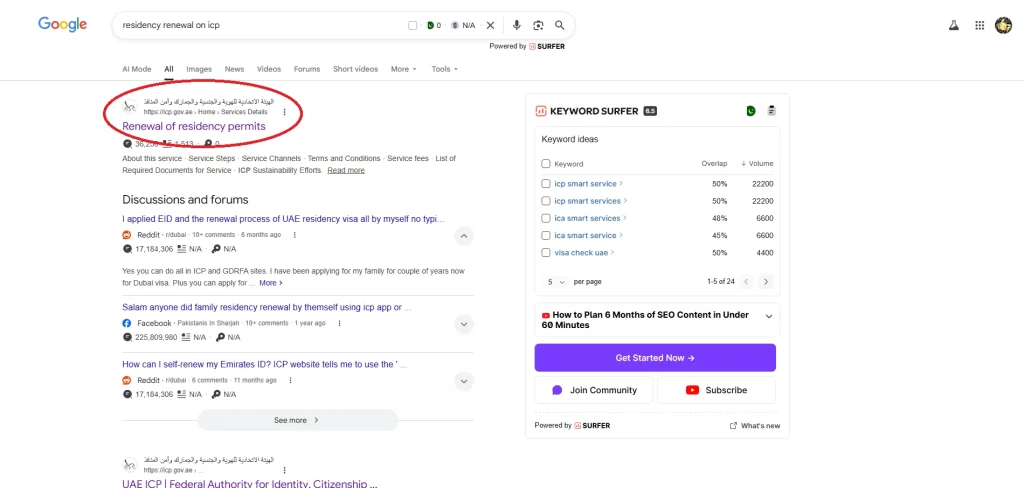The image size is (1024, 488).
Task: Switch to Short videos tab
Action: [x=355, y=69]
